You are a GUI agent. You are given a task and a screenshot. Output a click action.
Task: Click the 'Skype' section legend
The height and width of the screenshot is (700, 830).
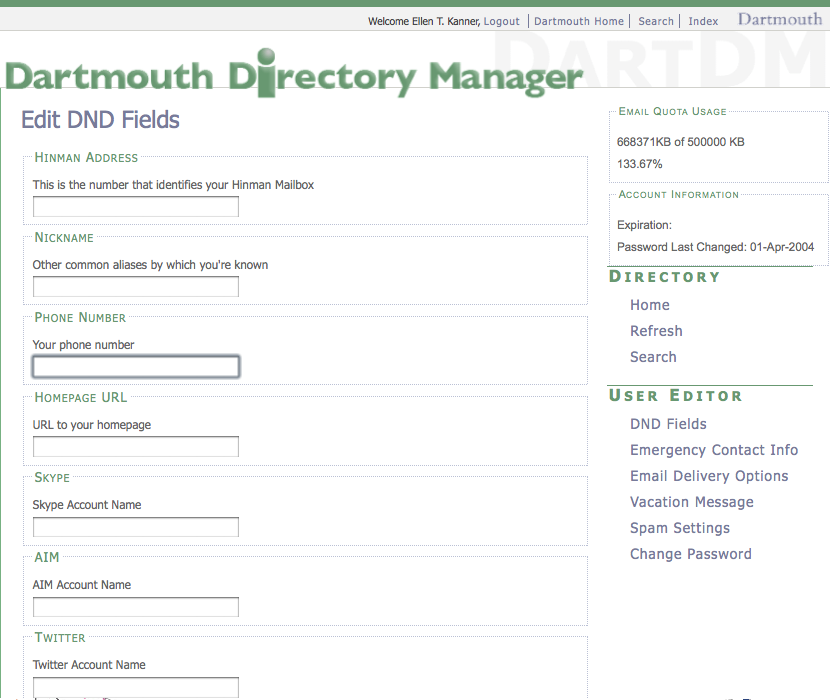(52, 478)
